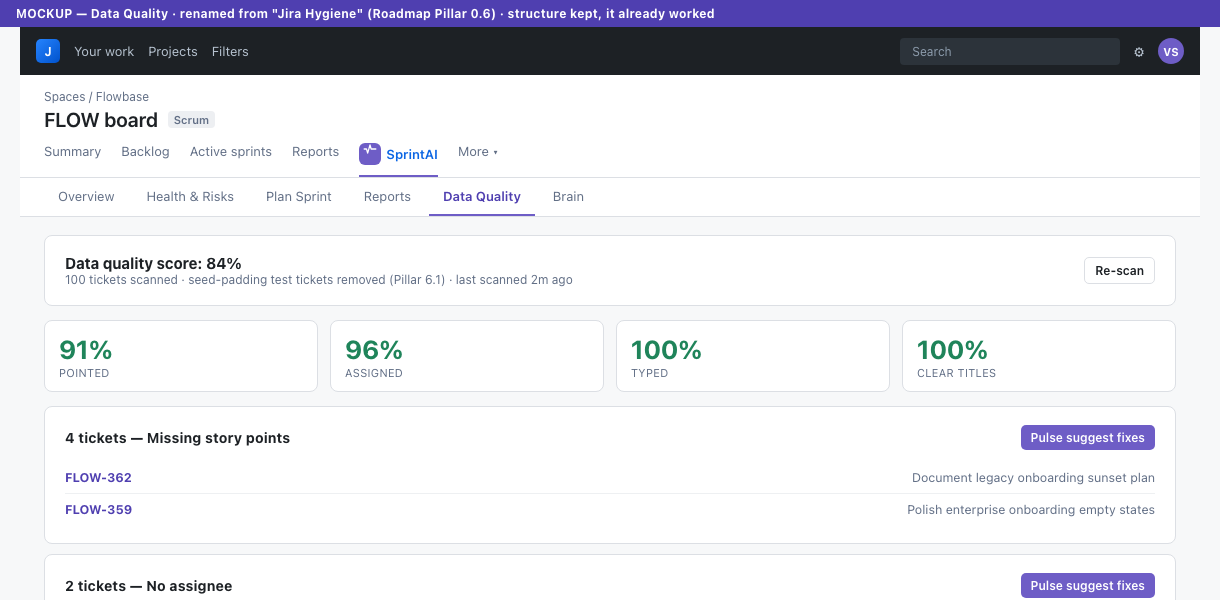Screen dimensions: 1220x600
Task: Click the 91% Pointed score card
Action: (x=181, y=356)
